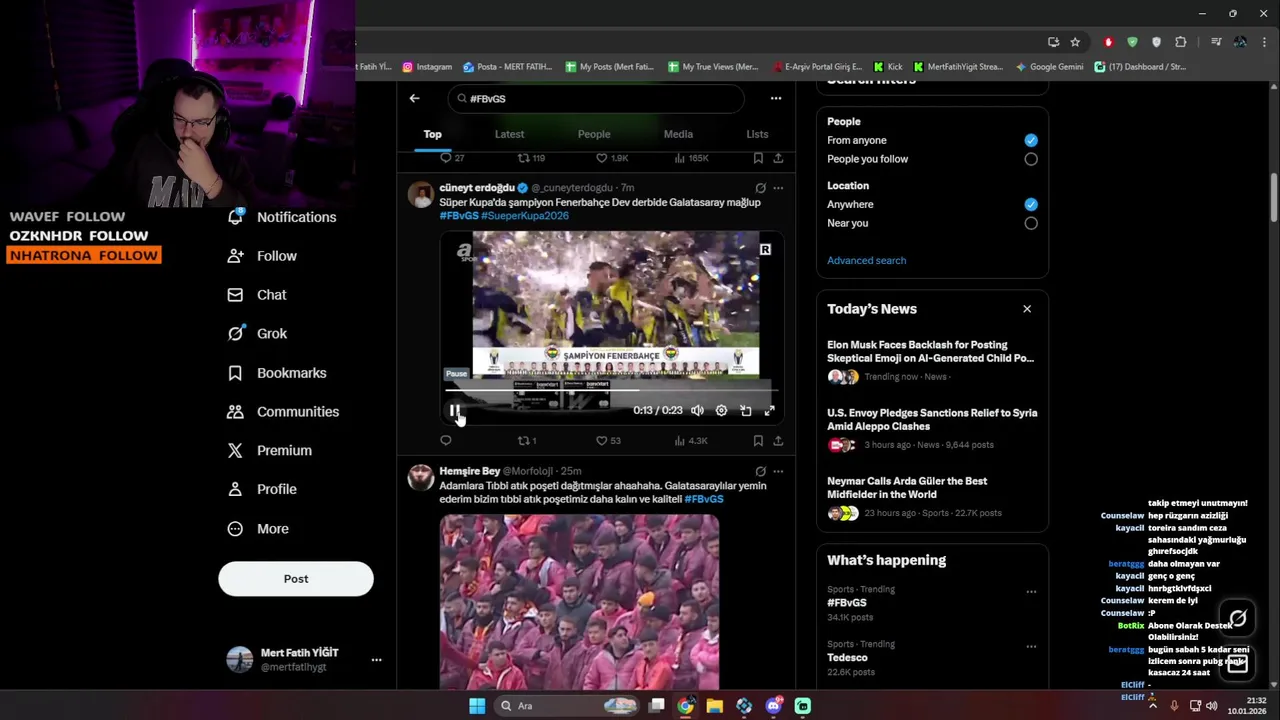
Task: Open more options for Tedesco trend
Action: coord(1031,647)
